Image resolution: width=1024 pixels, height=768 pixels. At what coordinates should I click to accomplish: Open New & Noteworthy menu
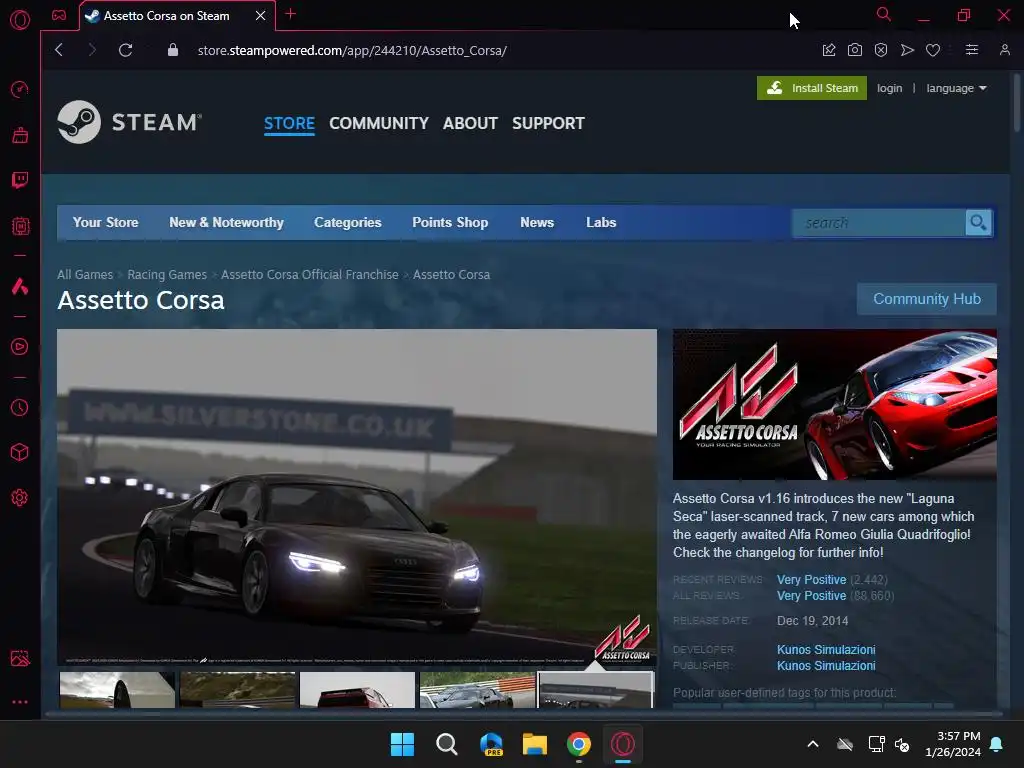227,223
